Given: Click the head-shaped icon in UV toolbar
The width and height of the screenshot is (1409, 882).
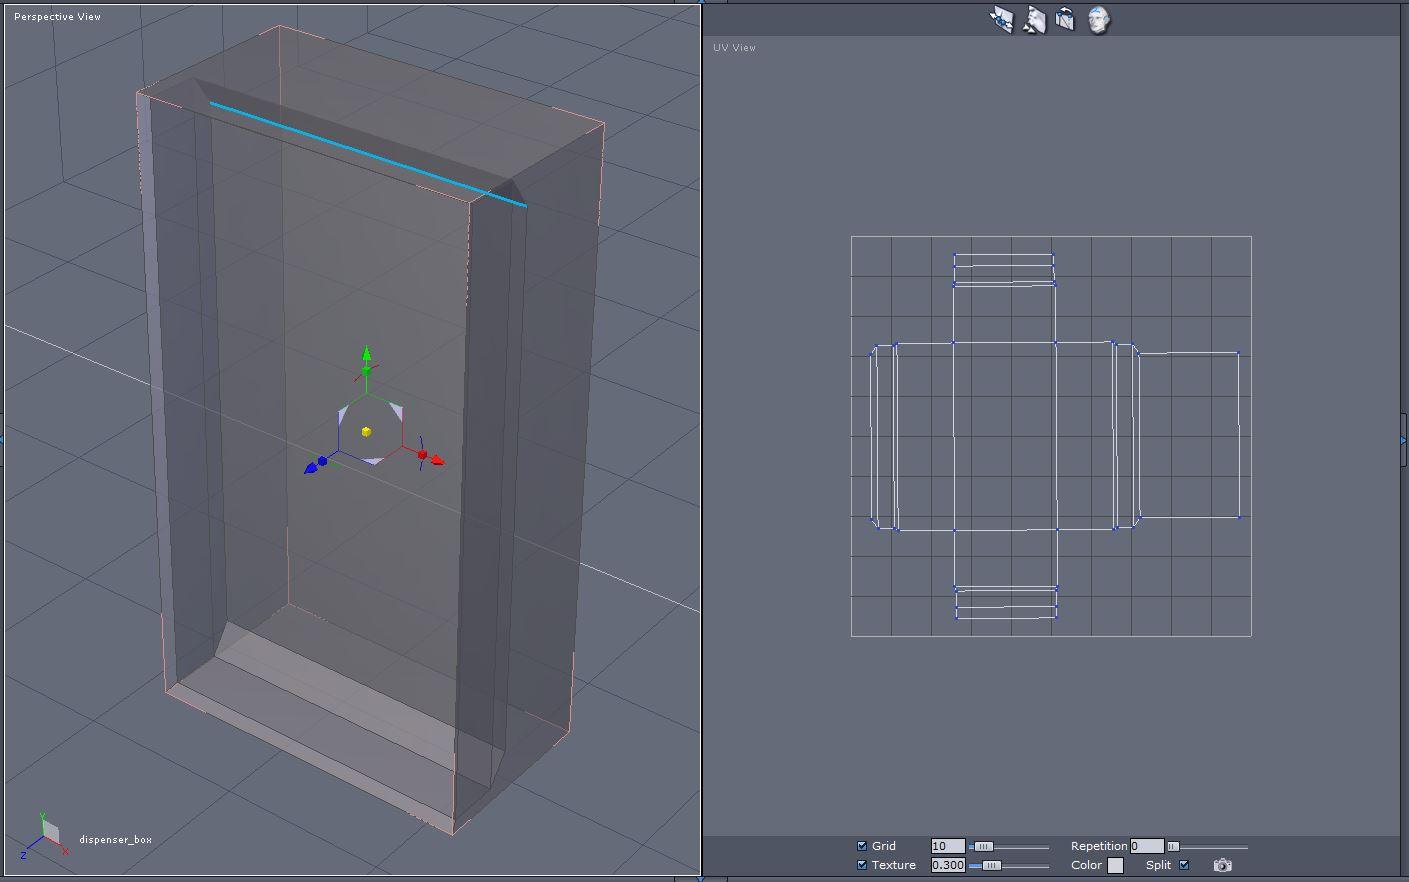Looking at the screenshot, I should pos(1098,20).
